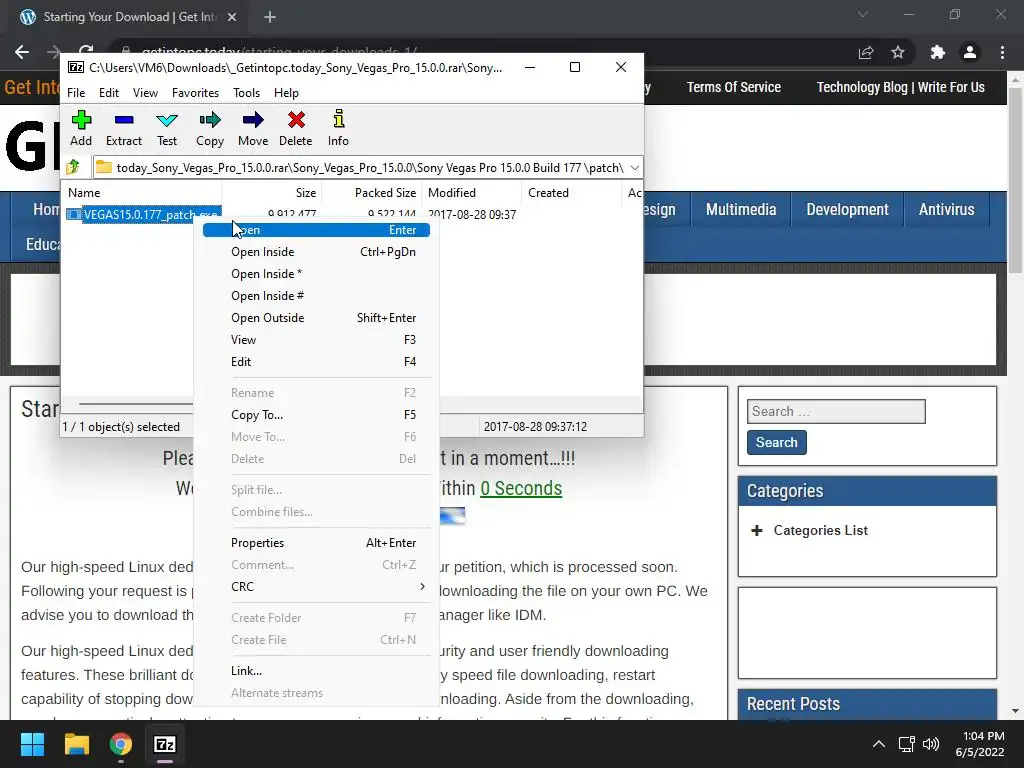Viewport: 1024px width, 768px height.
Task: Open the Edit menu in 7-Zip
Action: [x=108, y=93]
